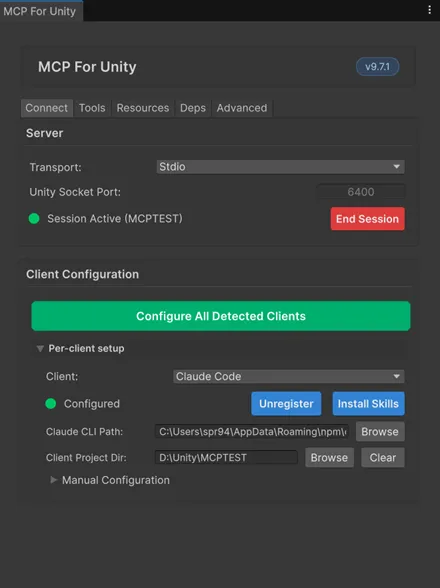Click the MCP For Unity panel title

pyautogui.click(x=87, y=67)
